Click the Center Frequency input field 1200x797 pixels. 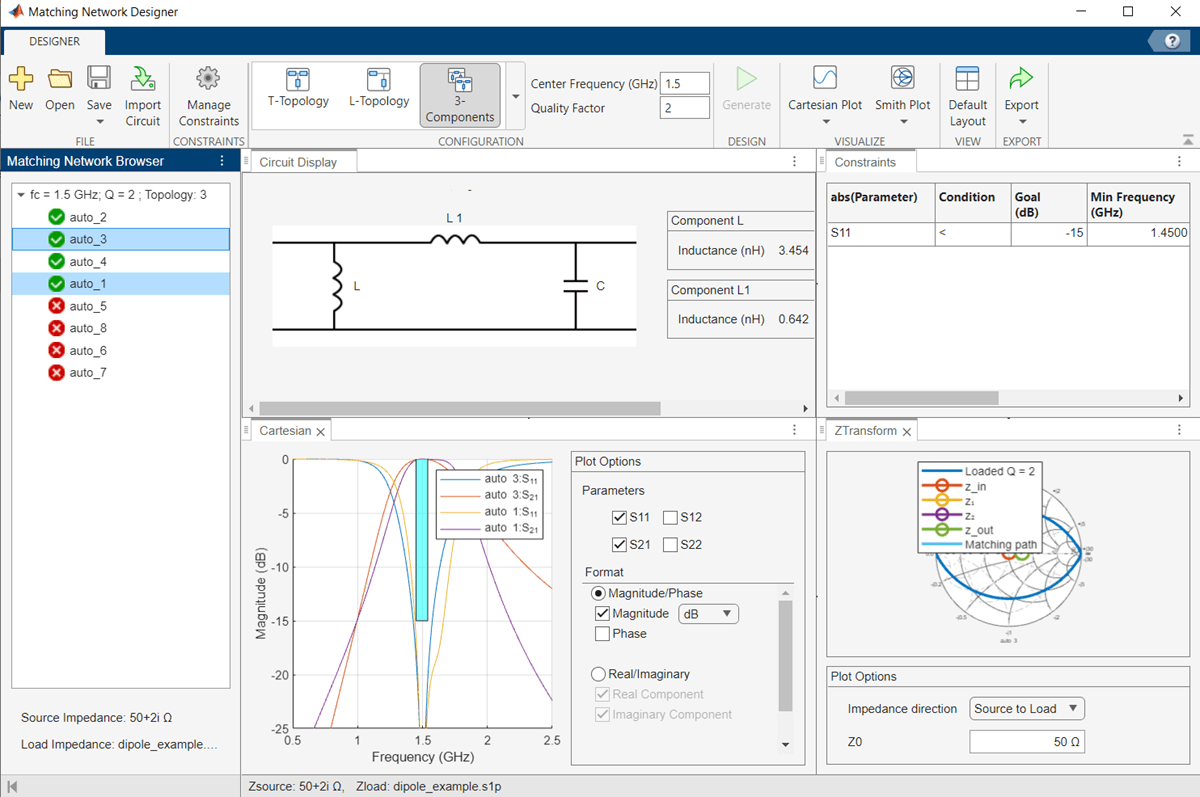coord(685,84)
